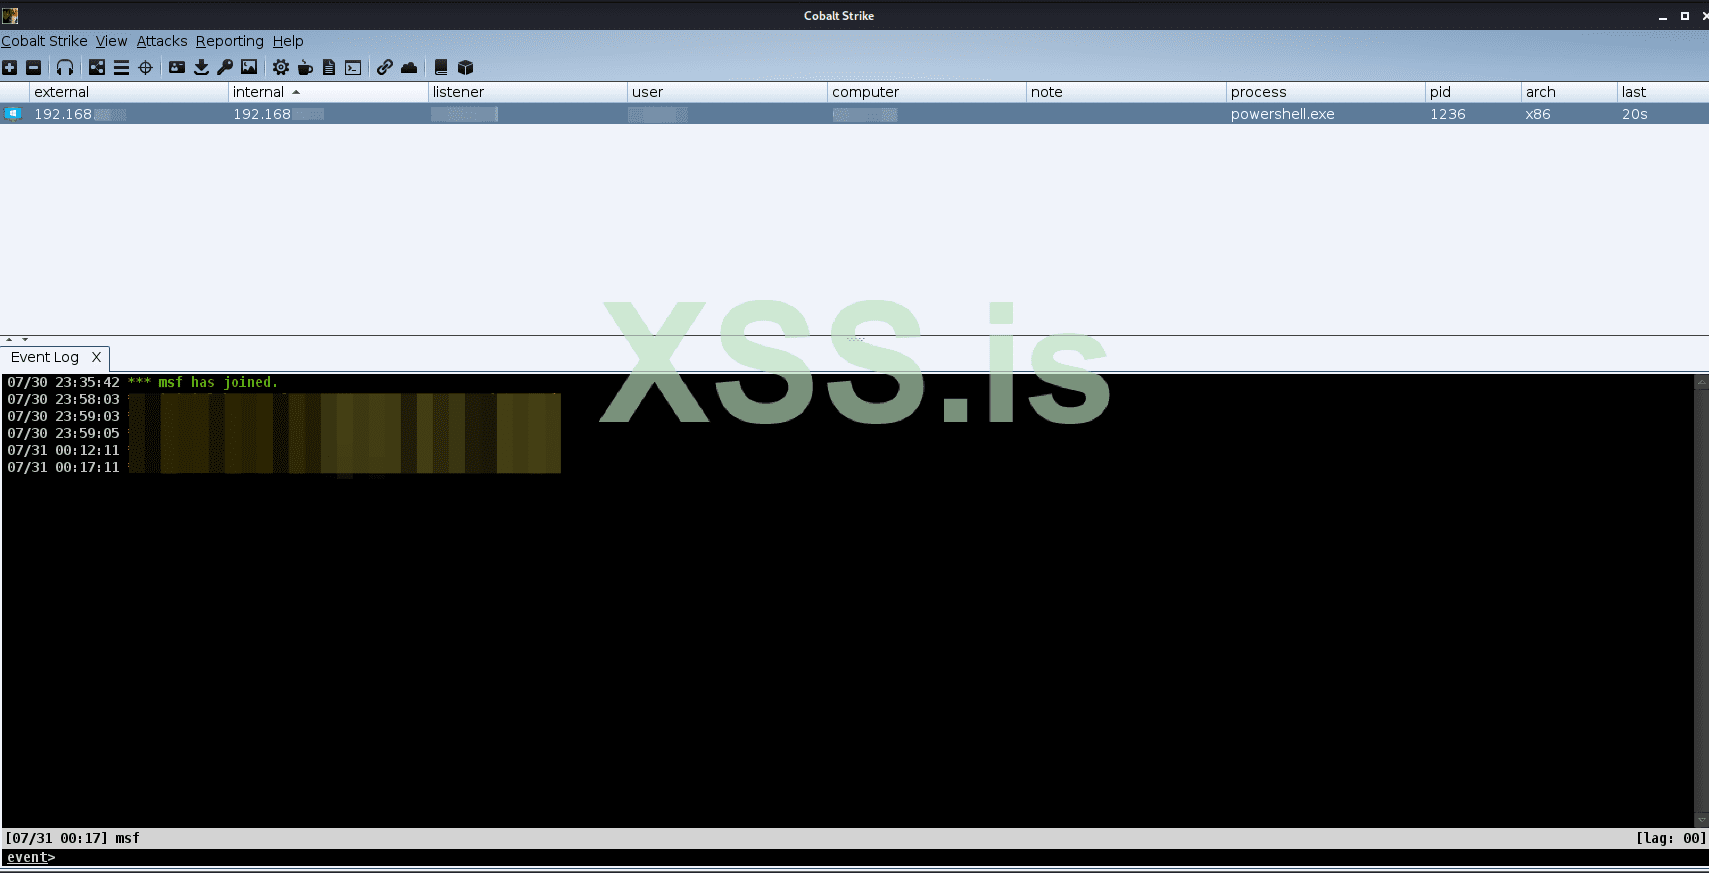Open the Attacks menu
The height and width of the screenshot is (873, 1709).
point(162,41)
